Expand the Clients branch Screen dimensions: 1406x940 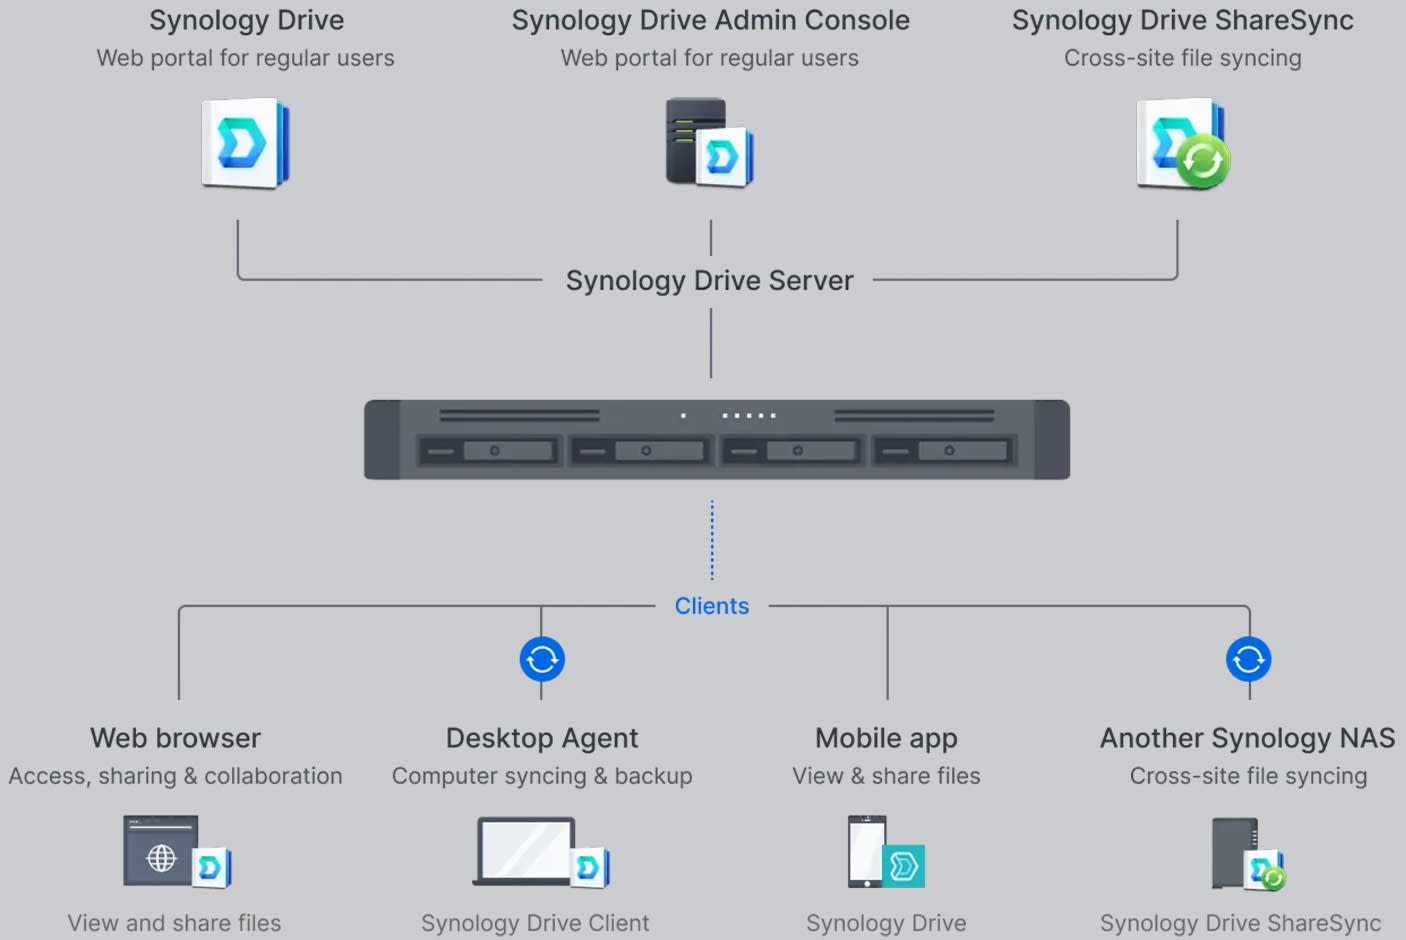[x=711, y=605]
